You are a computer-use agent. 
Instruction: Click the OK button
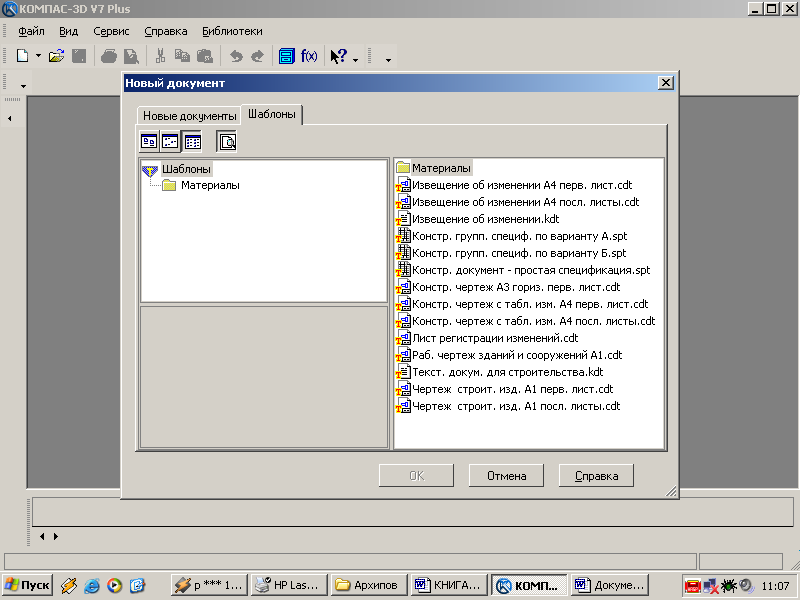416,476
